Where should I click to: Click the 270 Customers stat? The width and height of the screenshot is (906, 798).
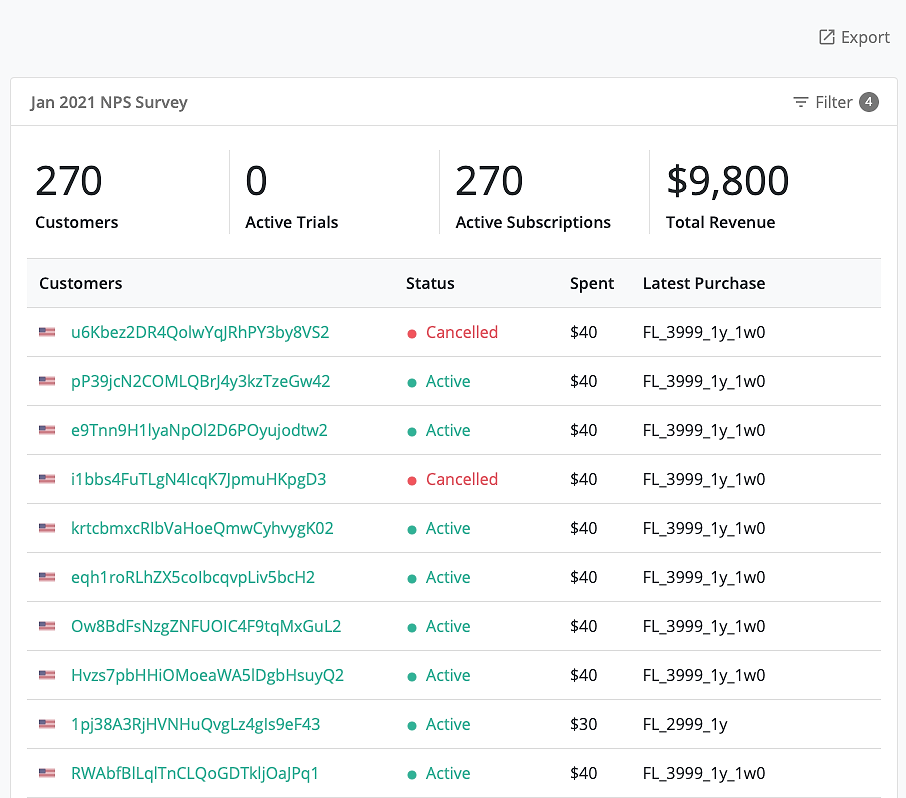tap(77, 196)
